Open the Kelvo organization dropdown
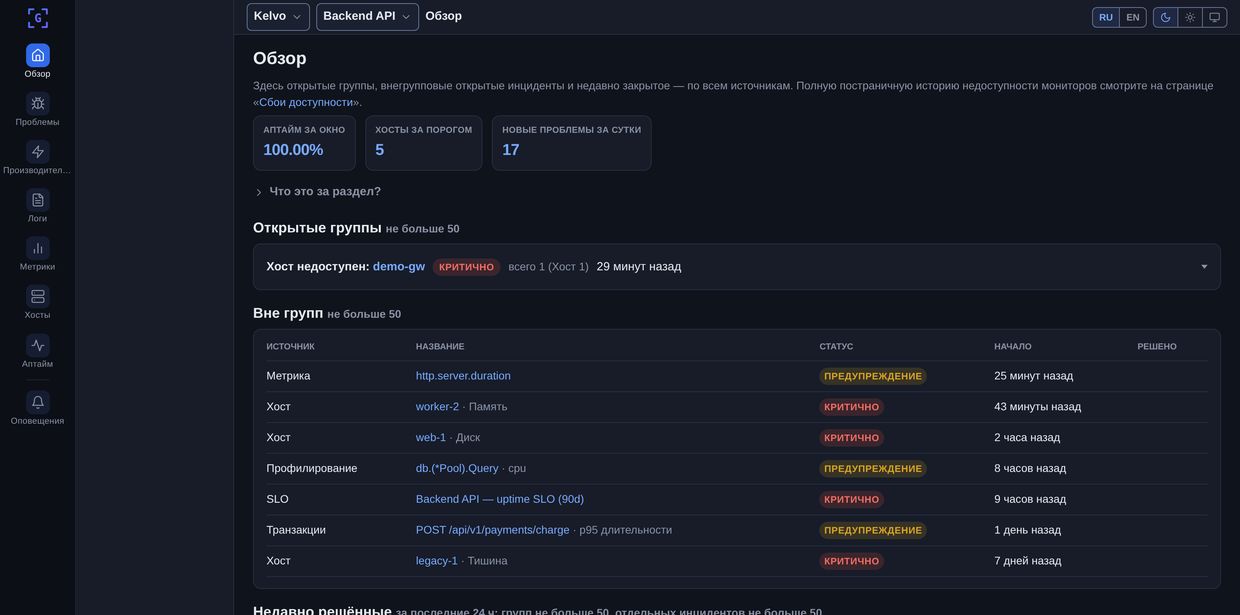The image size is (1240, 615). coord(278,17)
